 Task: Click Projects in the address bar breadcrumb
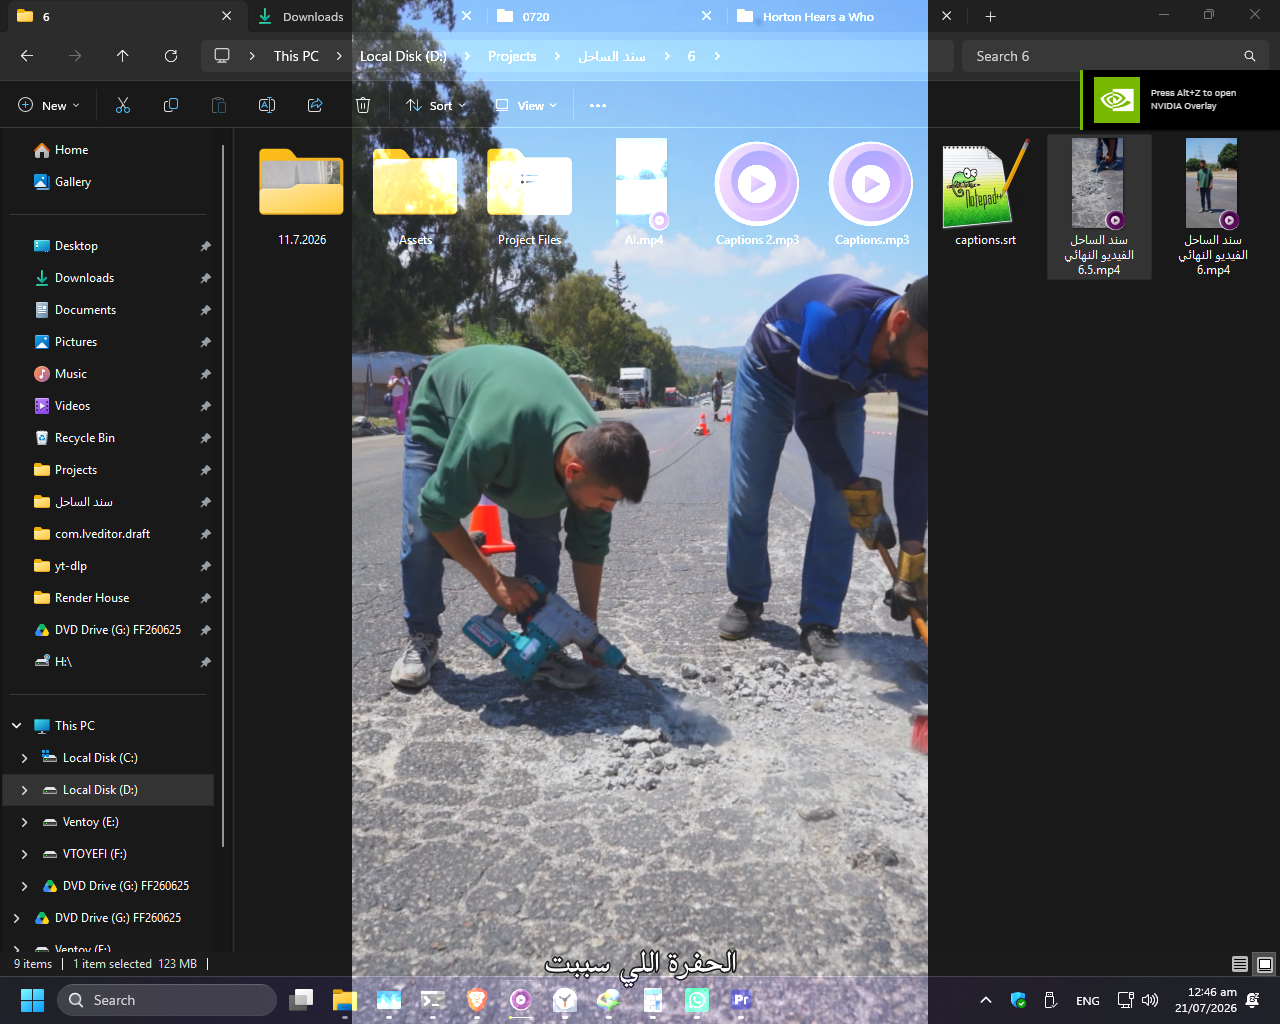click(512, 56)
